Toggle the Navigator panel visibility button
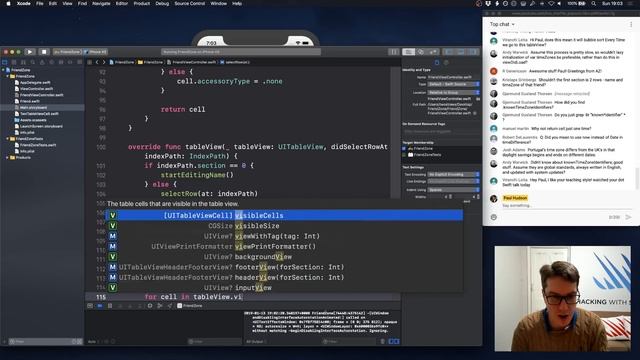The height and width of the screenshot is (360, 640). (449, 52)
